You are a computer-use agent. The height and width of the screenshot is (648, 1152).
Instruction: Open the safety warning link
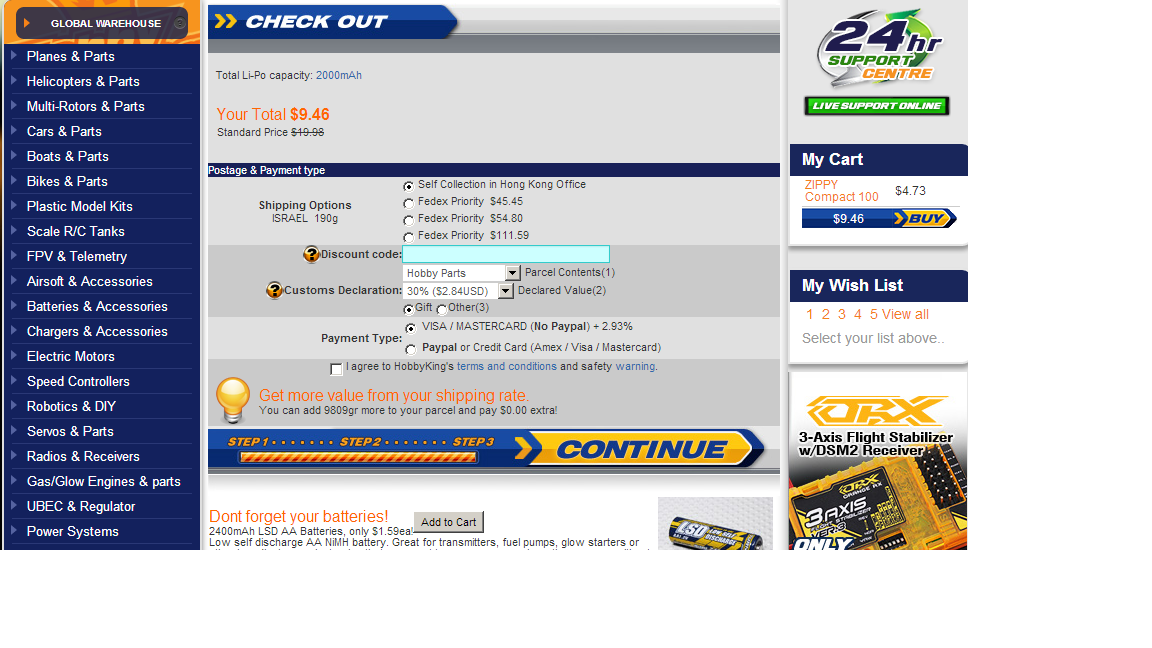coord(636,367)
